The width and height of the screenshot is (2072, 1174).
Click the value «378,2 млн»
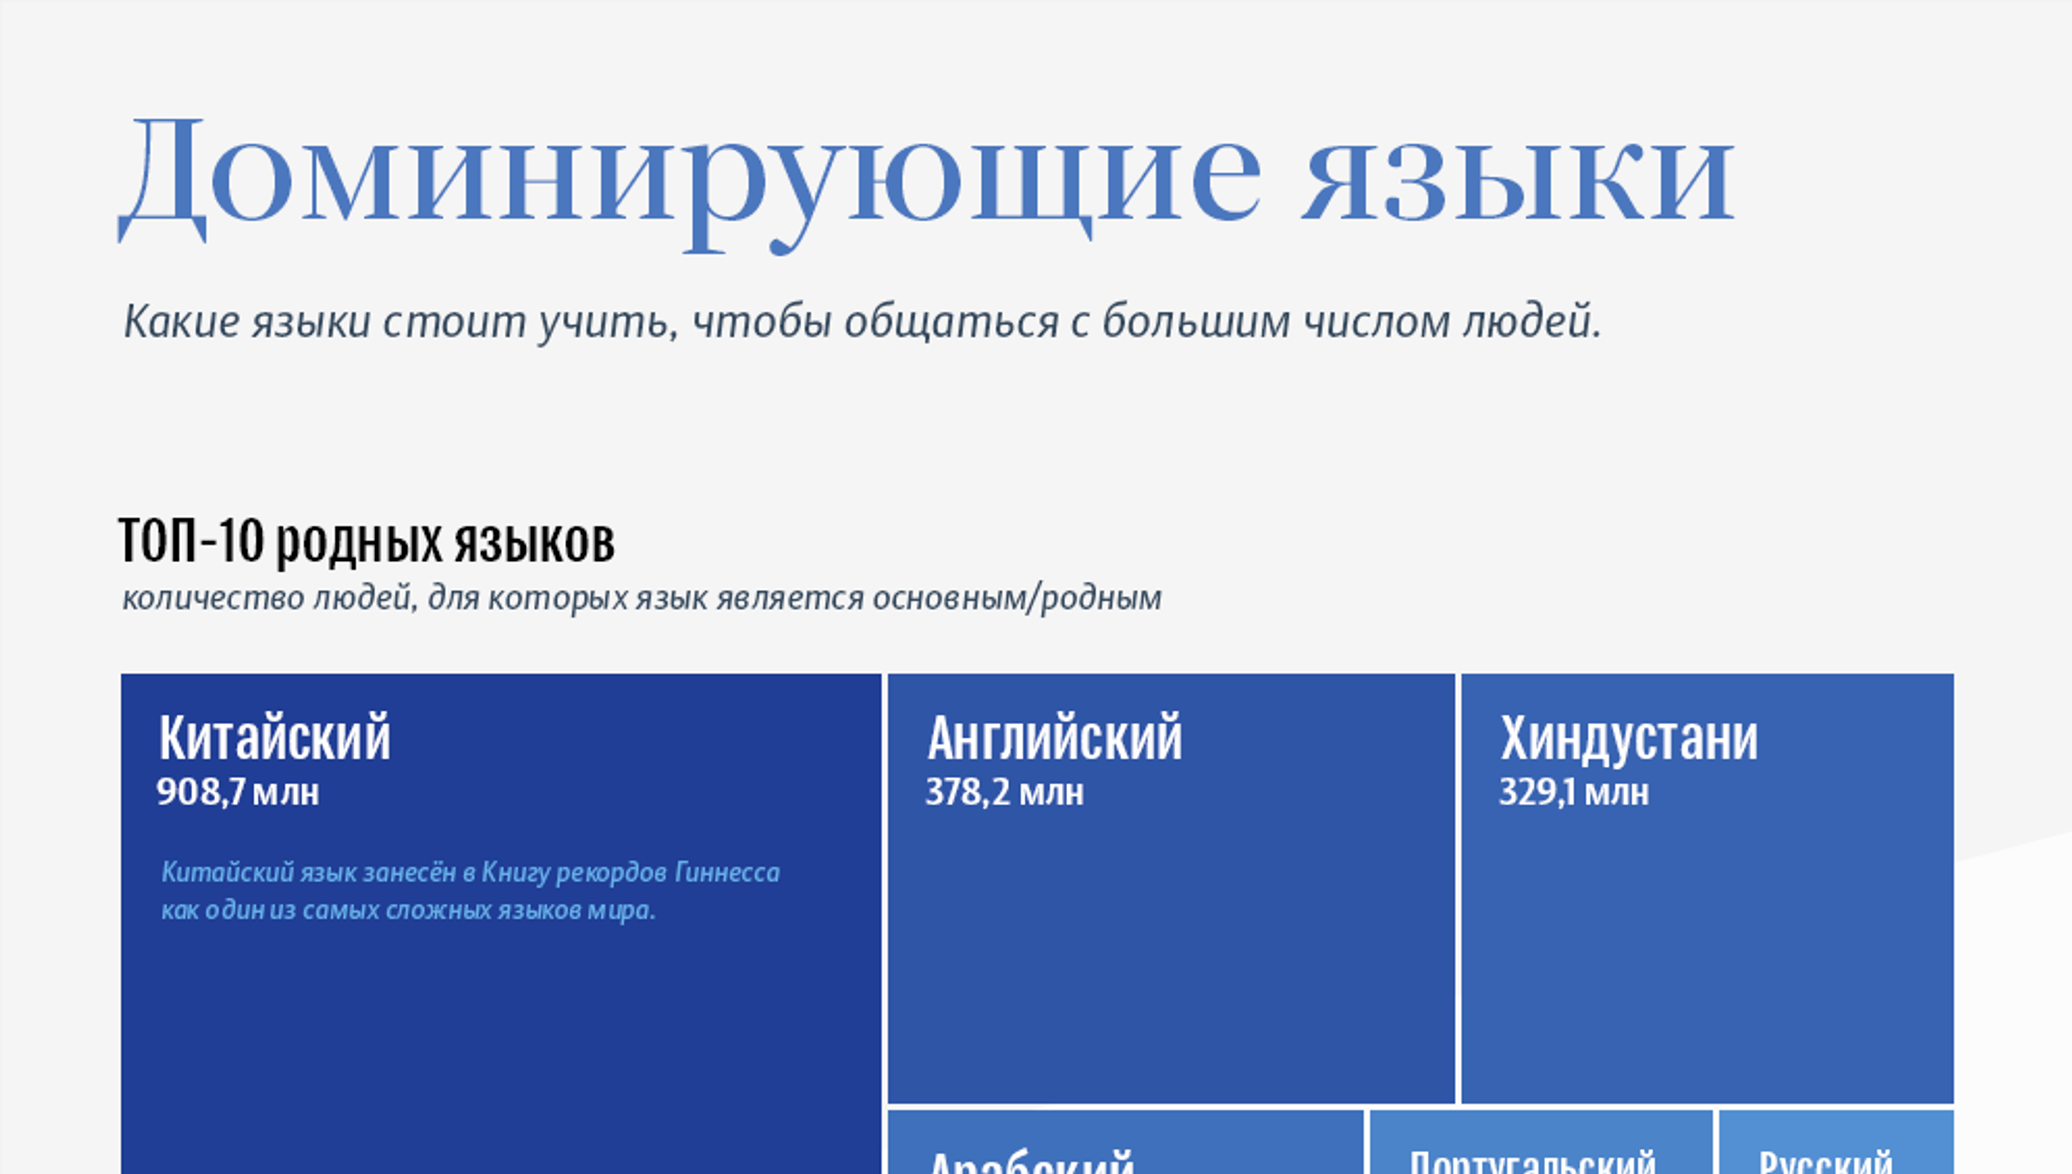(1003, 793)
